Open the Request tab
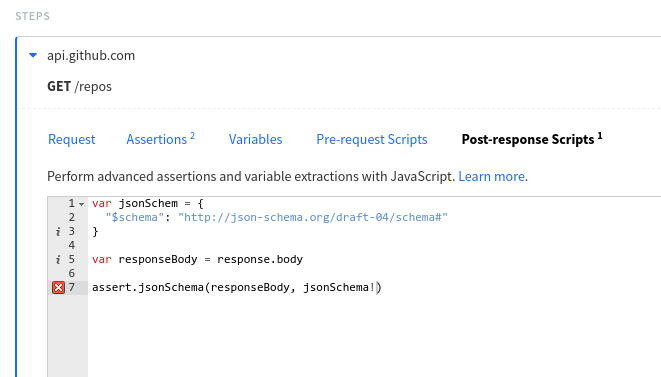The image size is (661, 377). (x=72, y=140)
